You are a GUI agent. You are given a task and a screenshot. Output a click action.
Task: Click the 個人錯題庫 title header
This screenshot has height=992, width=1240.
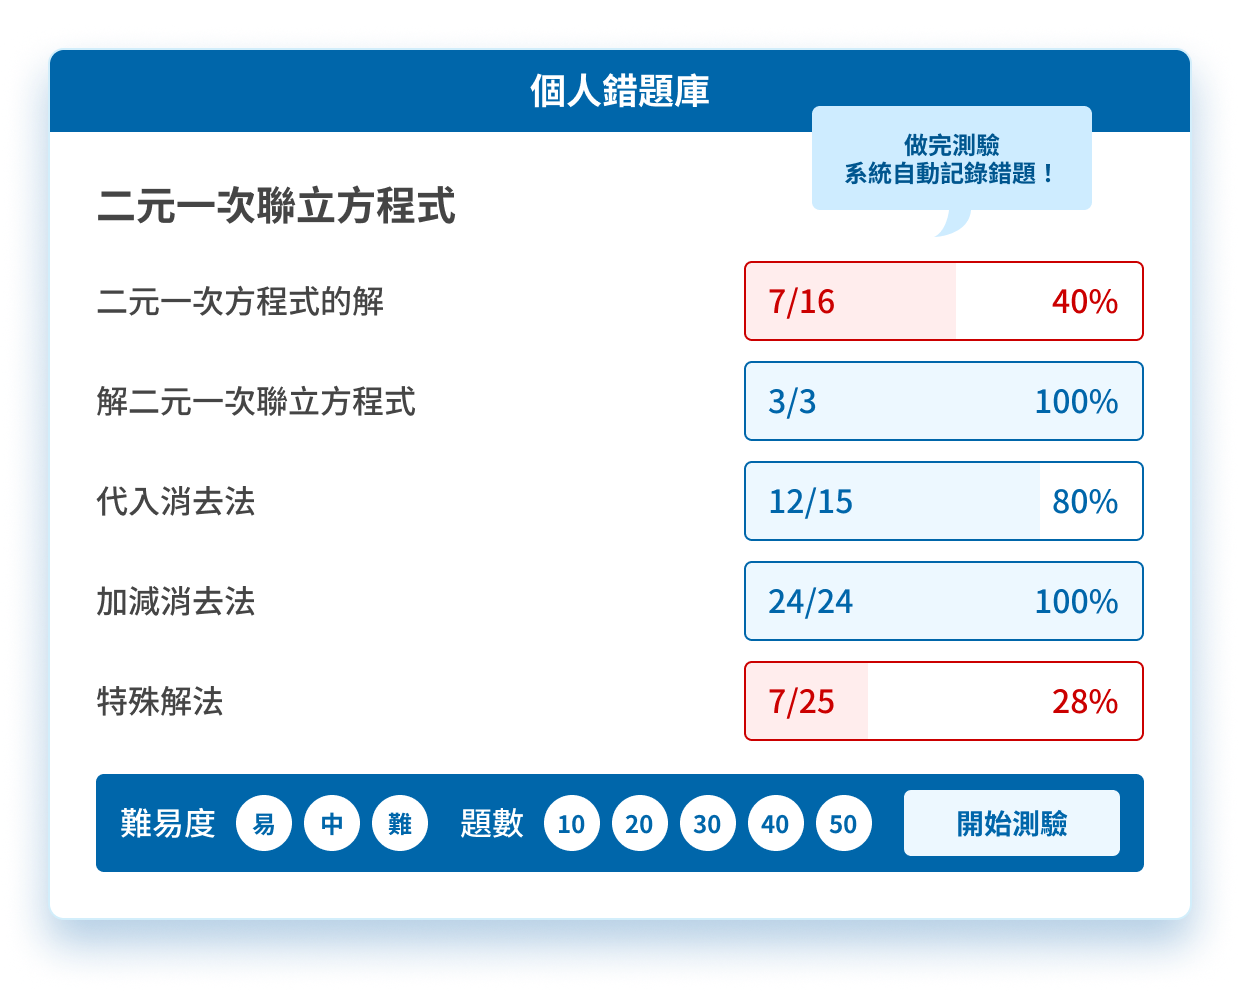pyautogui.click(x=620, y=92)
